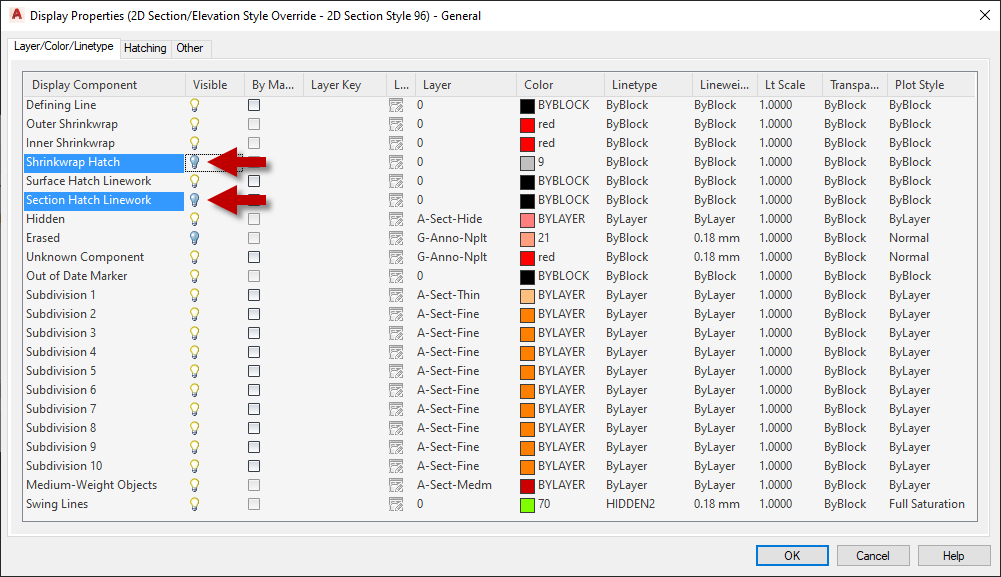Open layer picker for Medium-Weight Objects

(398, 484)
